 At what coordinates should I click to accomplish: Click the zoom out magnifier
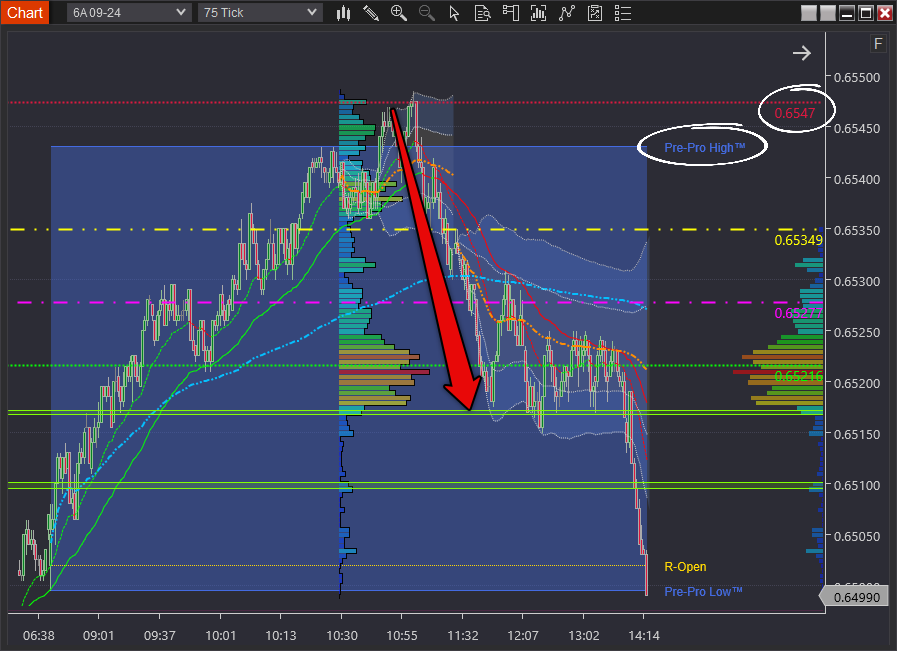[427, 13]
